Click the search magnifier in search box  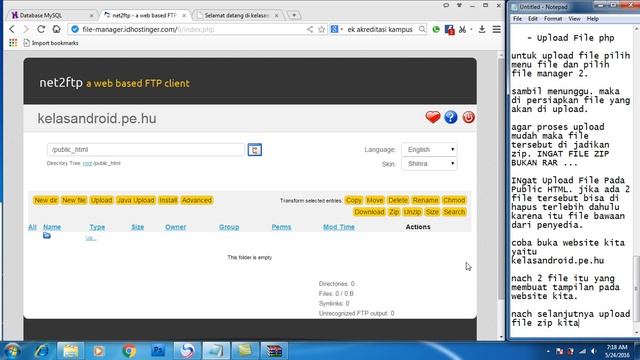[422, 29]
